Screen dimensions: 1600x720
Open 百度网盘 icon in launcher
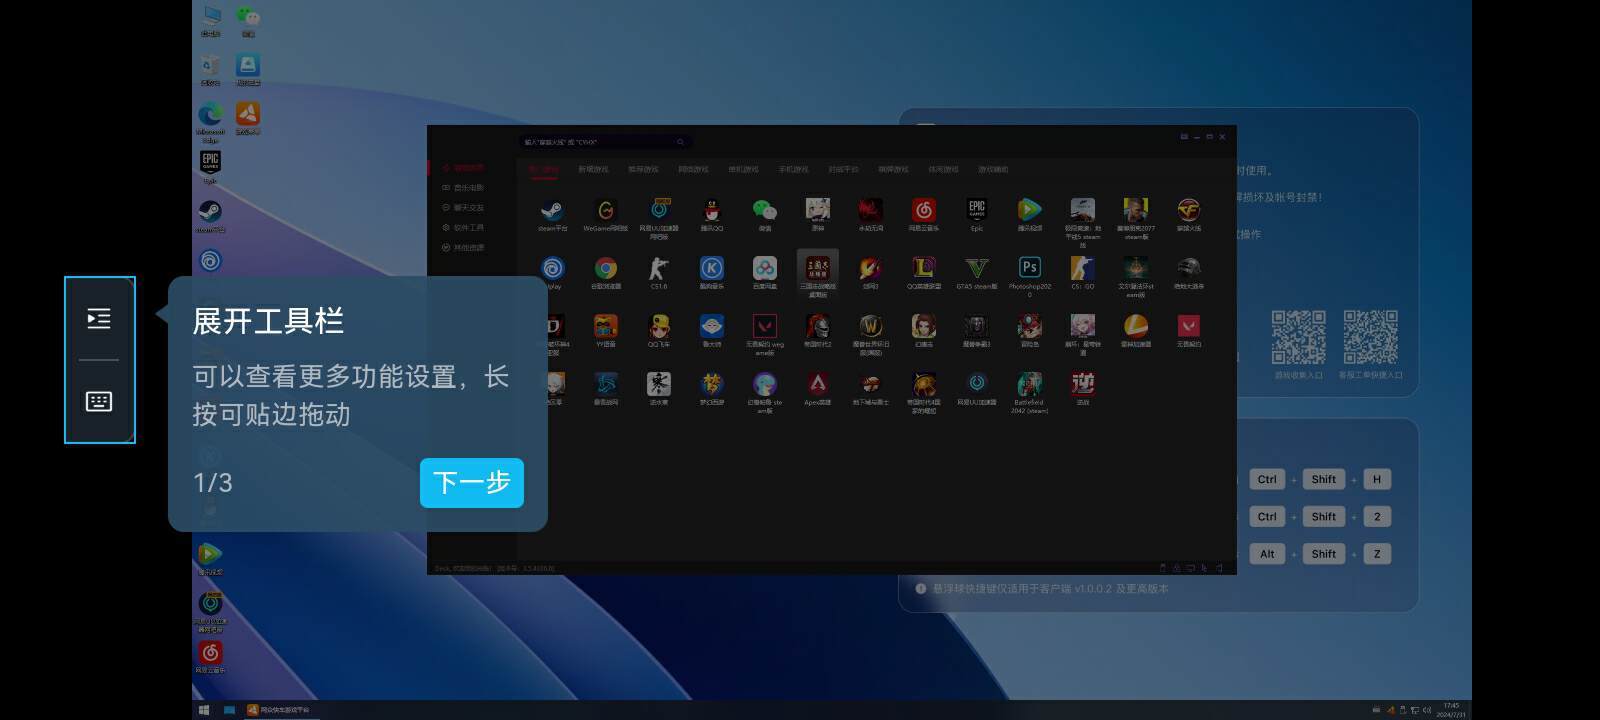point(765,268)
